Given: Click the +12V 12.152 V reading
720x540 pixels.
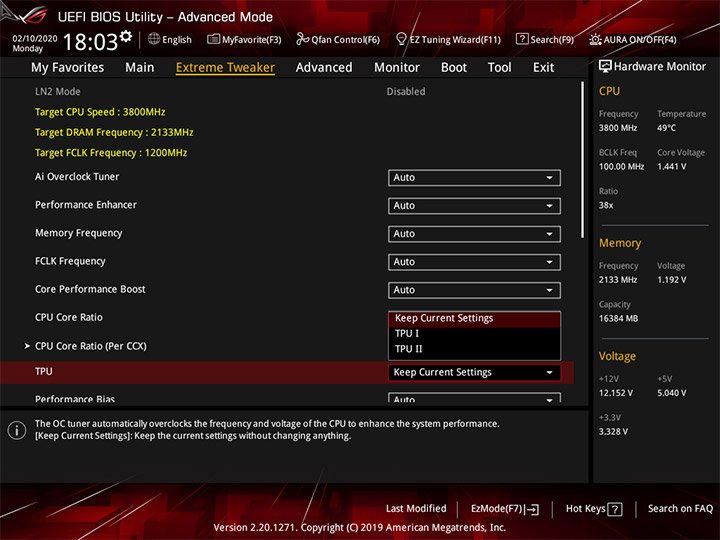Looking at the screenshot, I should coord(616,393).
